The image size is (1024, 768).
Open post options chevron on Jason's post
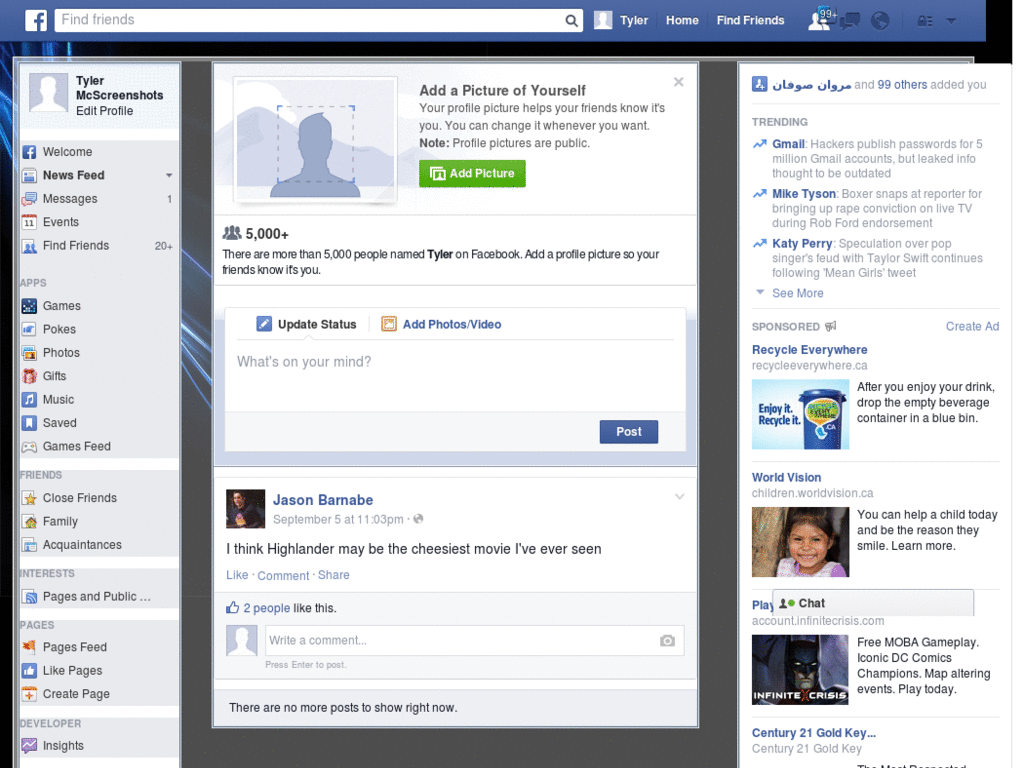pos(679,496)
